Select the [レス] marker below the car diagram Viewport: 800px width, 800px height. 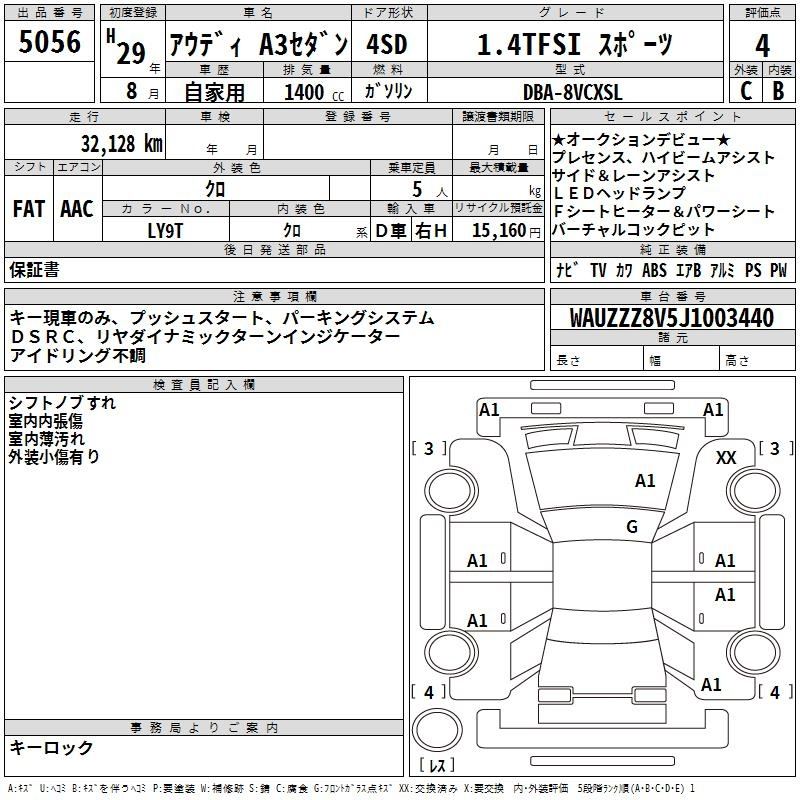click(x=437, y=766)
